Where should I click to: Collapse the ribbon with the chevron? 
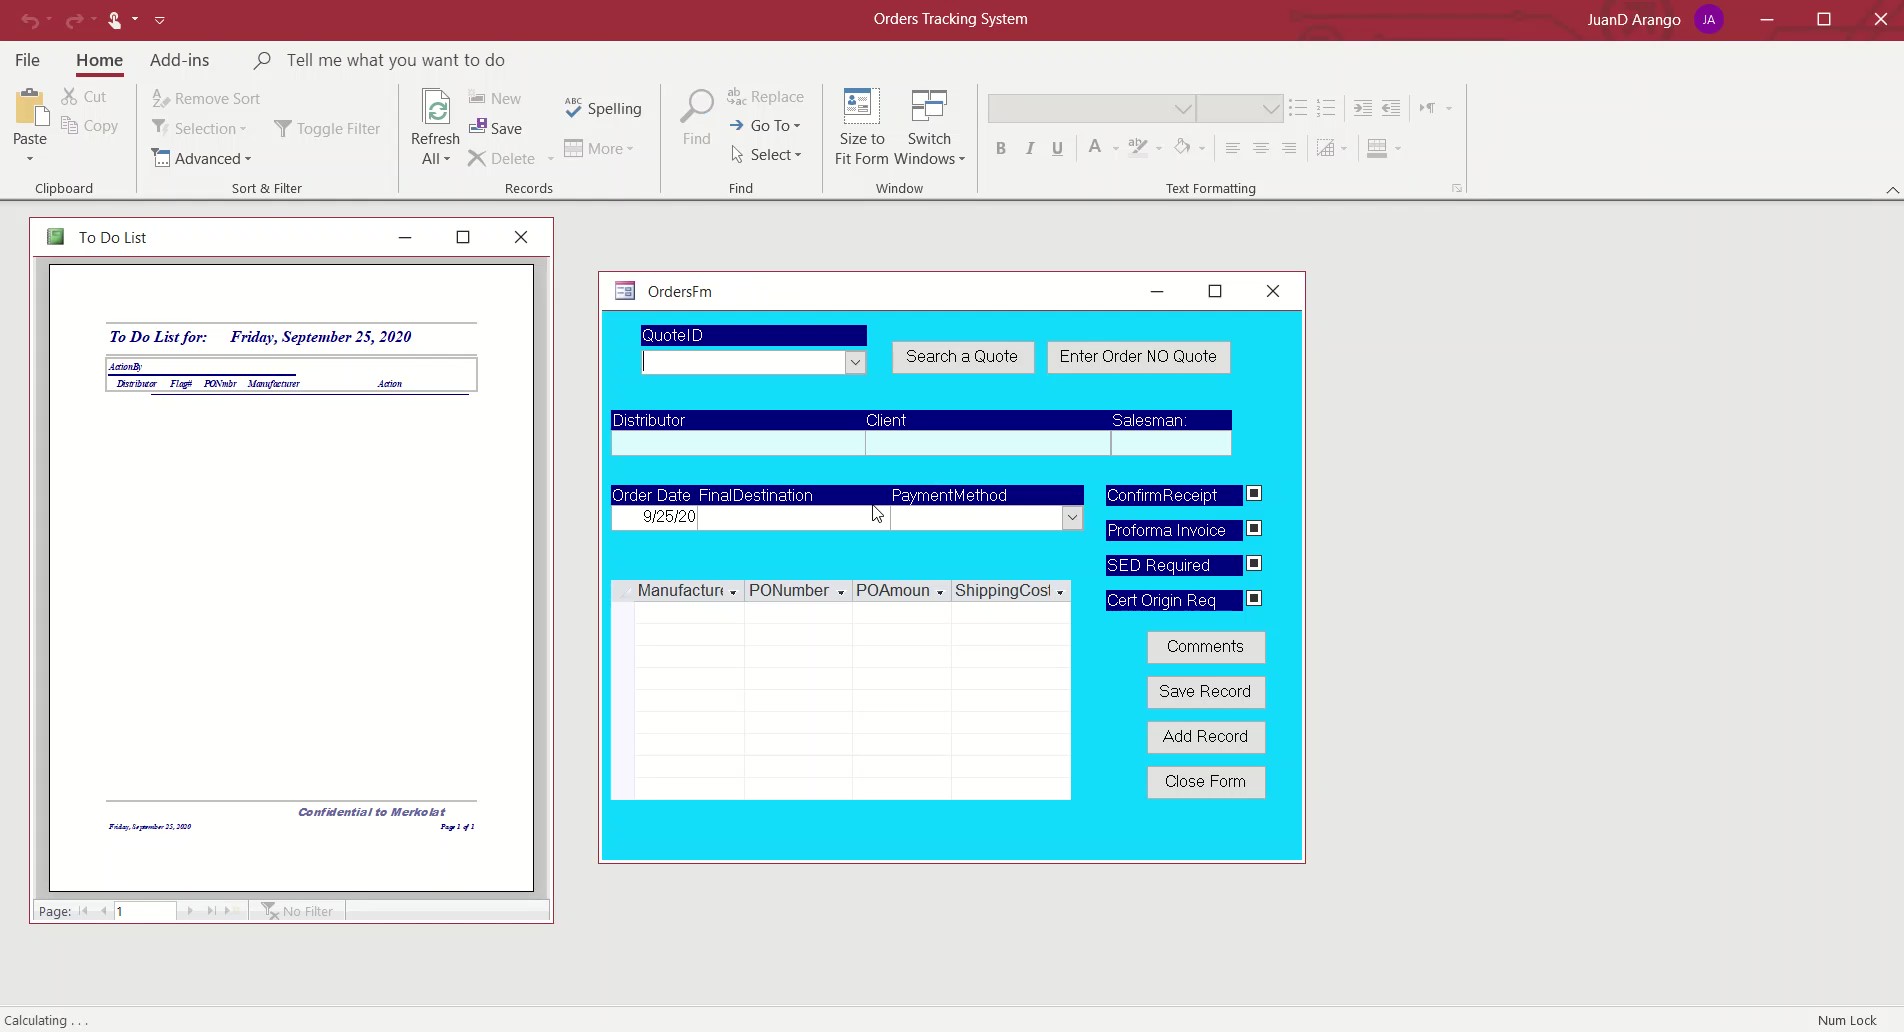pos(1892,189)
